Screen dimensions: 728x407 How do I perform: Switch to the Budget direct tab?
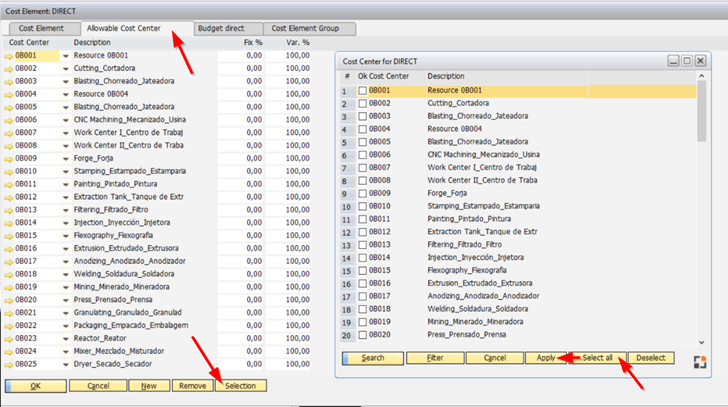coord(227,29)
